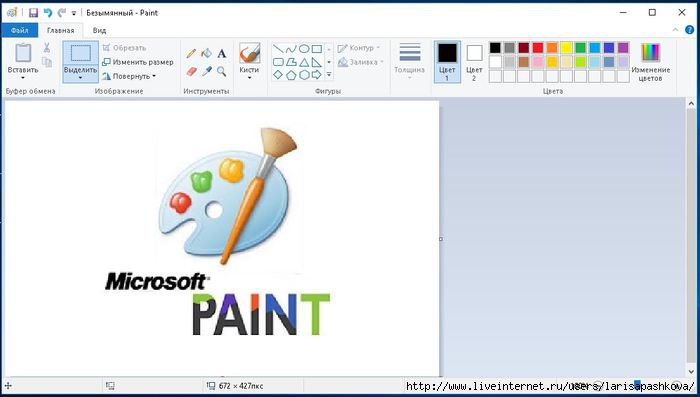Image resolution: width=700 pixels, height=397 pixels.
Task: Select the Fill with color bucket tool
Action: tap(206, 54)
